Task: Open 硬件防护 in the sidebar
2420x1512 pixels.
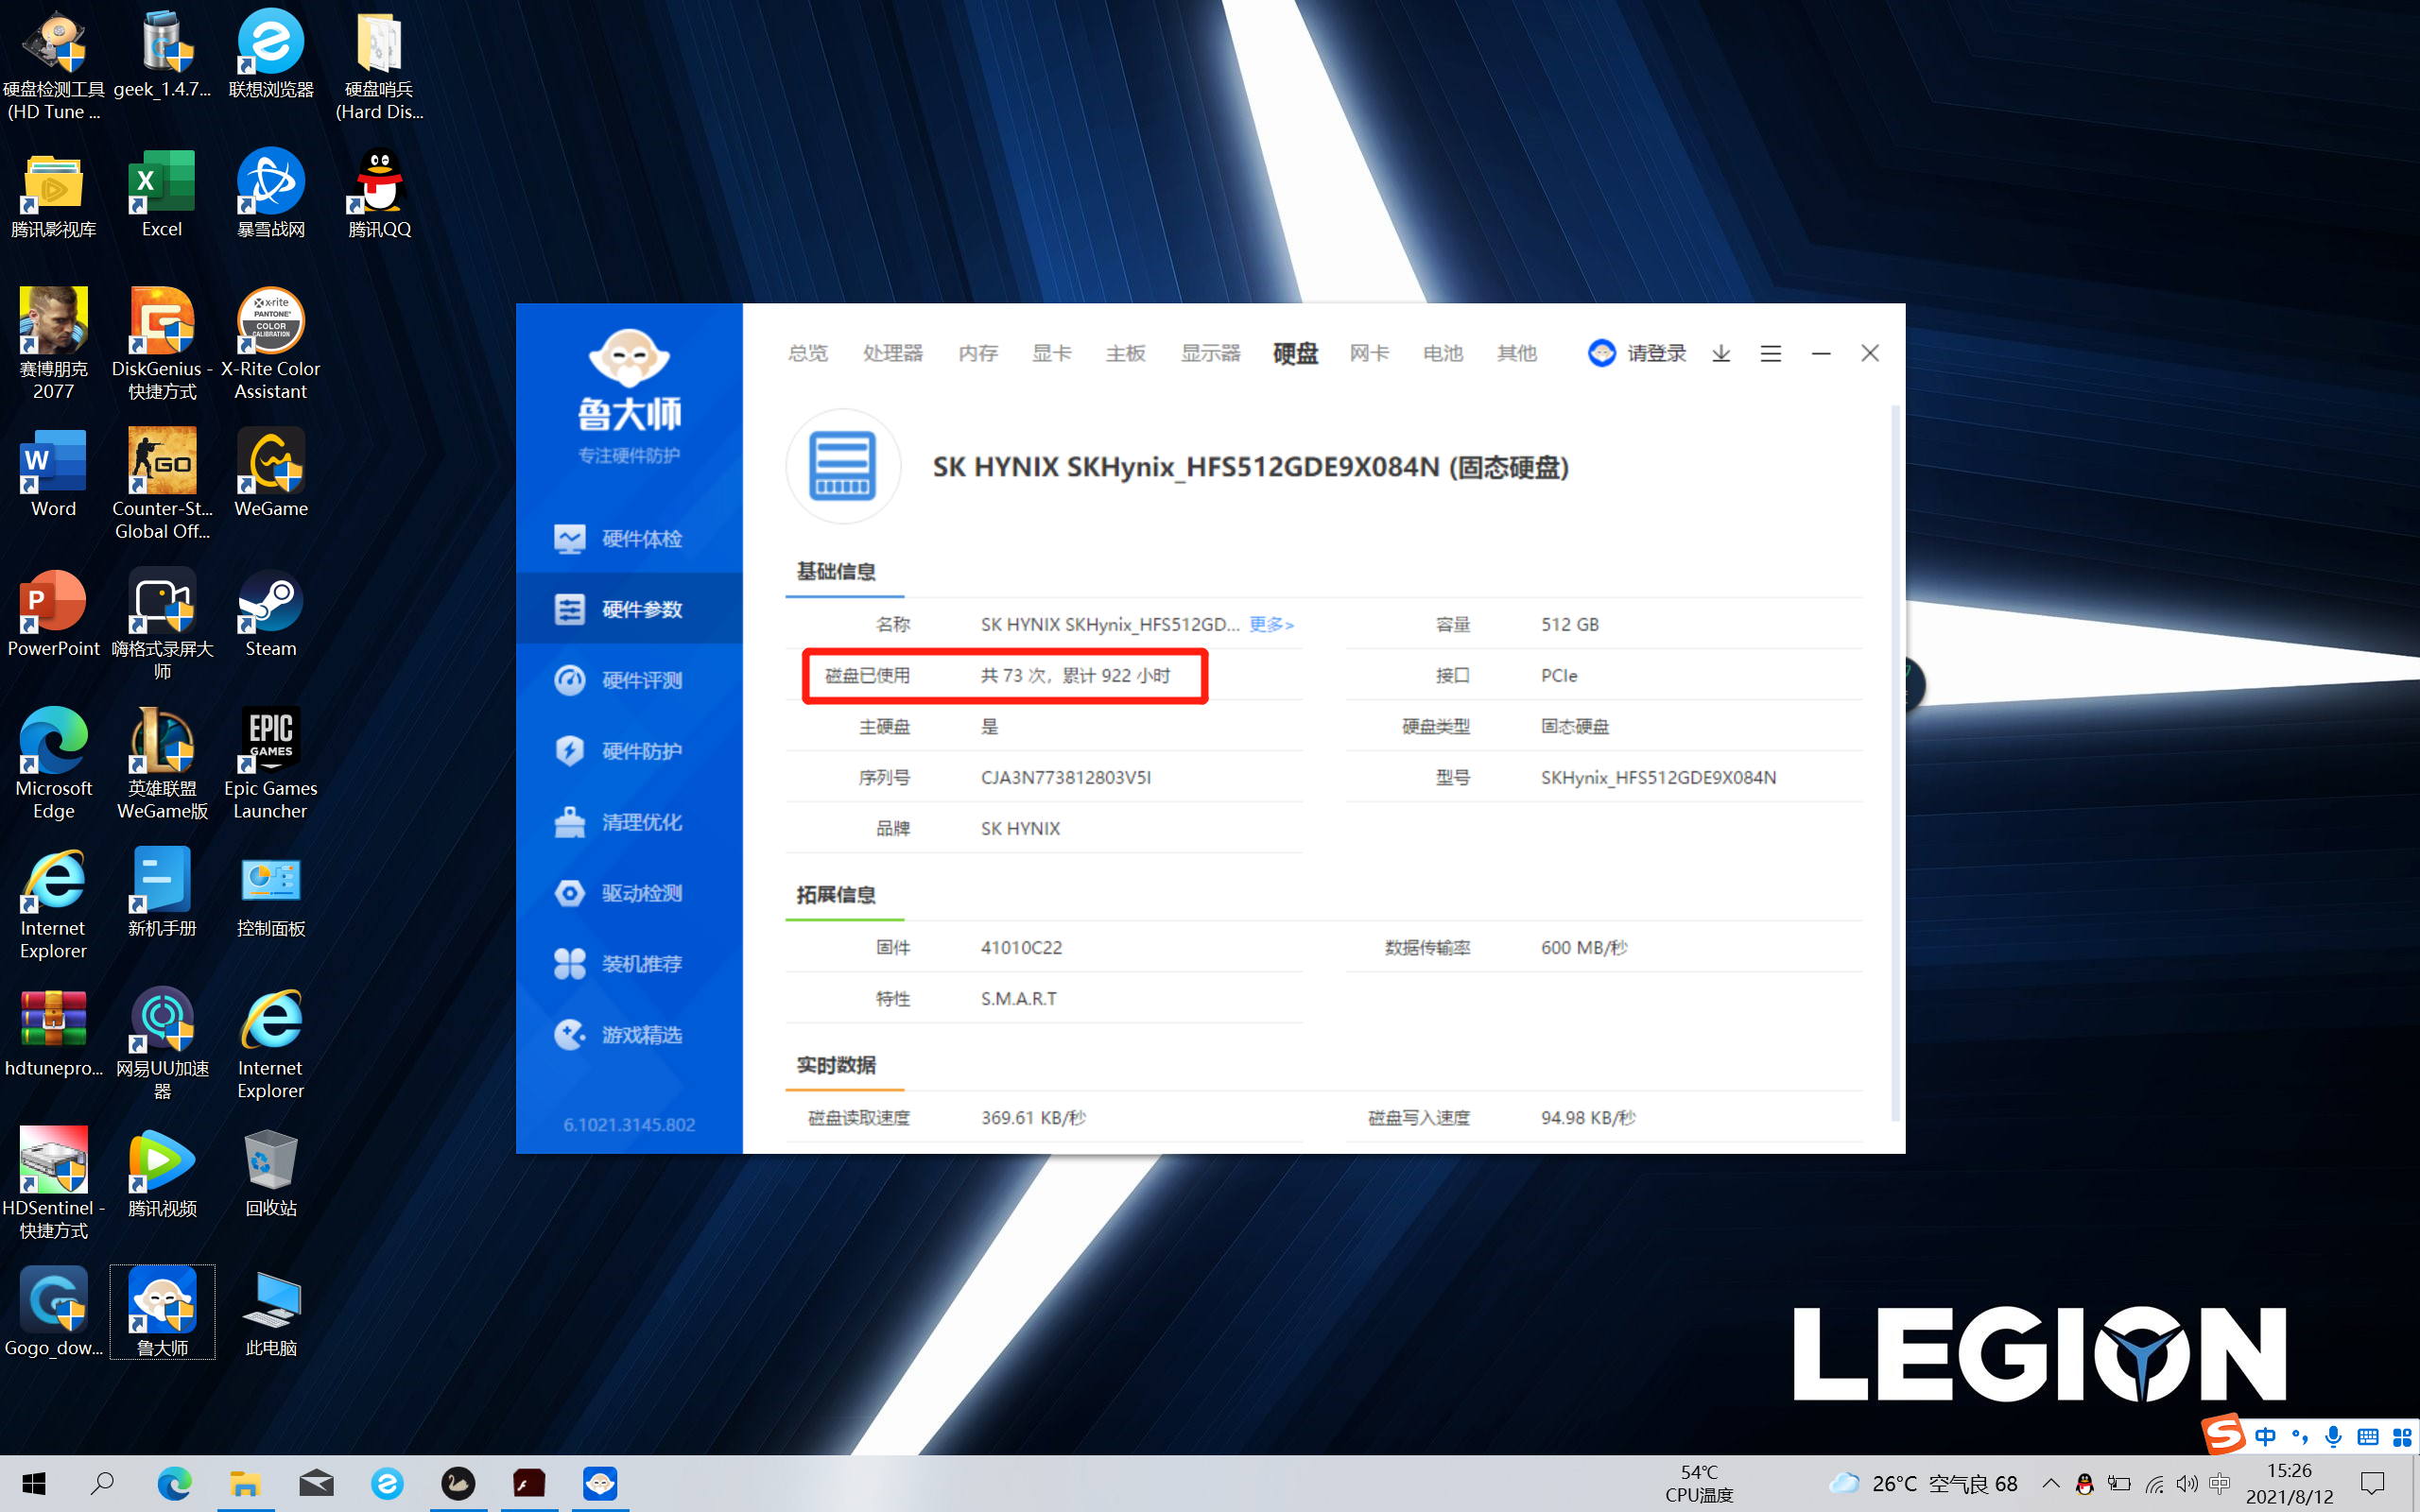Action: (x=629, y=751)
